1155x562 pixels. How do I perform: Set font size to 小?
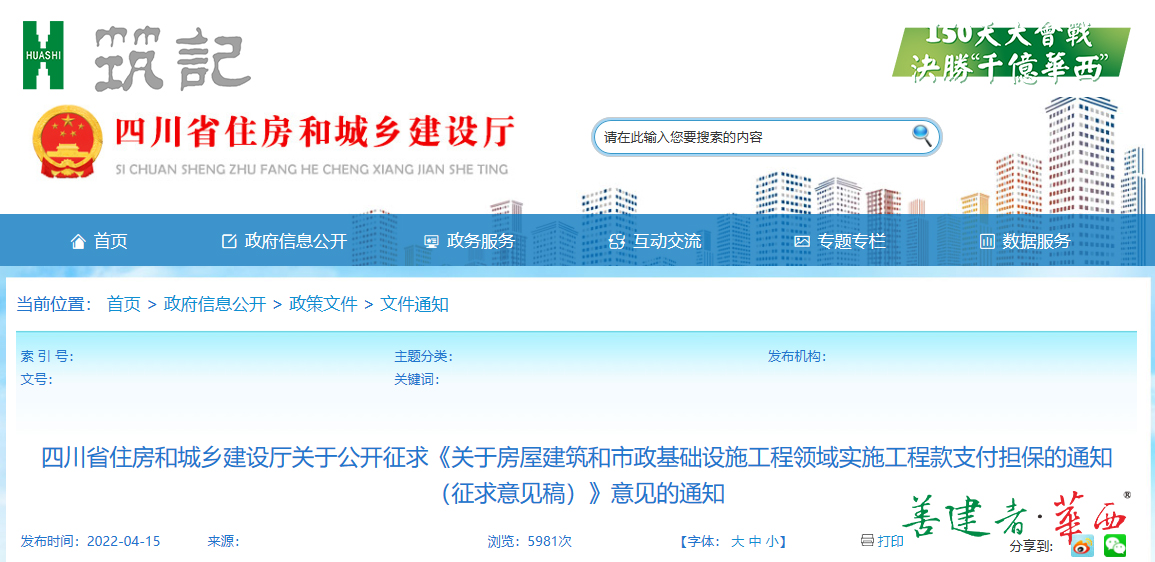(772, 541)
